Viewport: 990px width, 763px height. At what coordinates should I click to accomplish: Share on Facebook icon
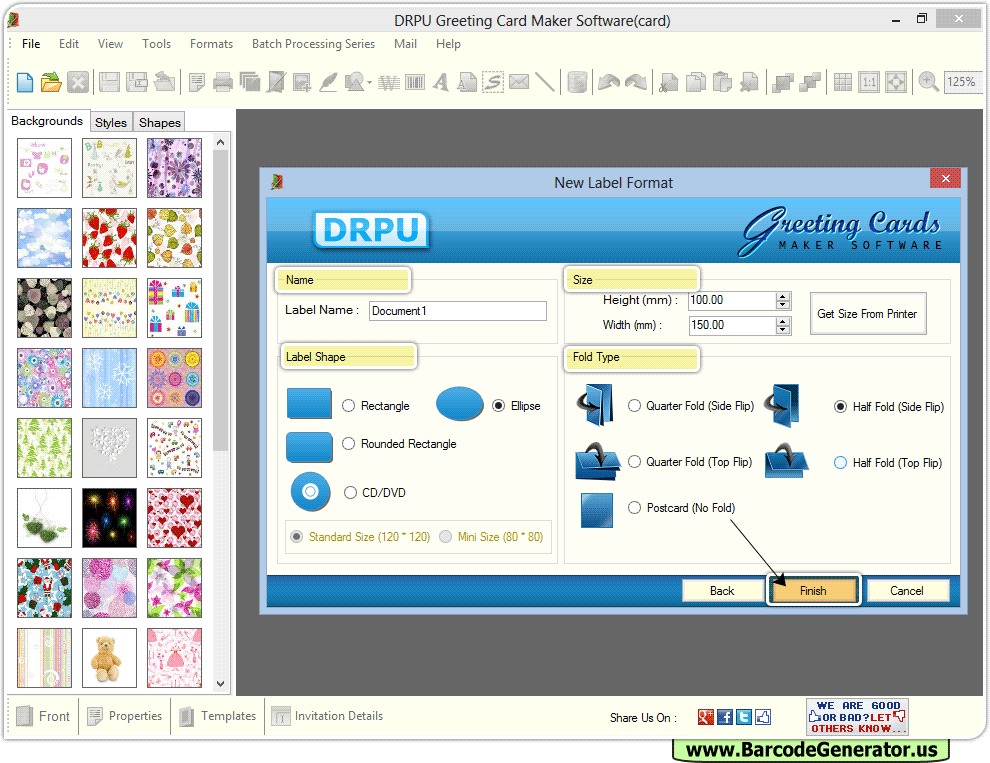[725, 717]
